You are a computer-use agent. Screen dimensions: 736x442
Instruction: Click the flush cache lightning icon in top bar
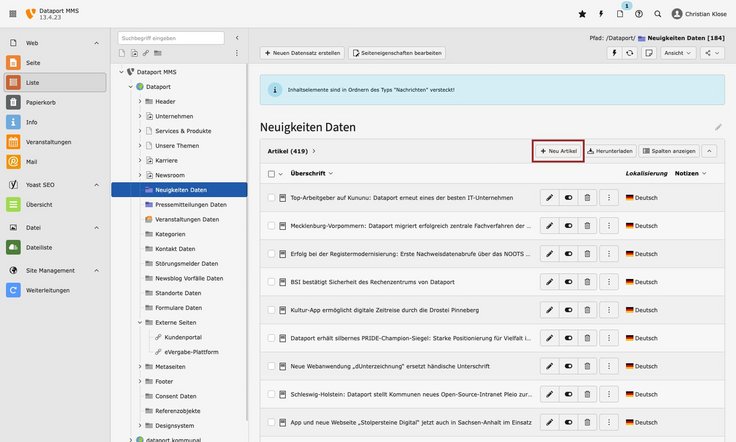601,14
